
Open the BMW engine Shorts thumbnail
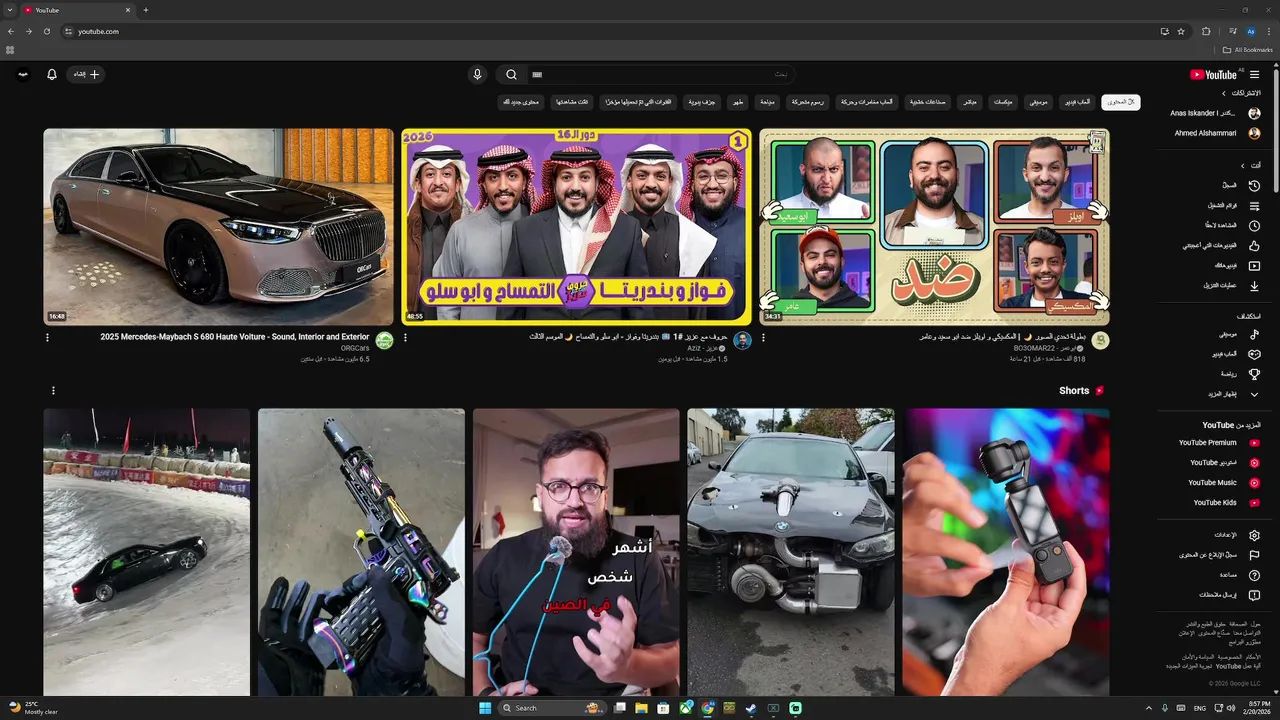(791, 552)
